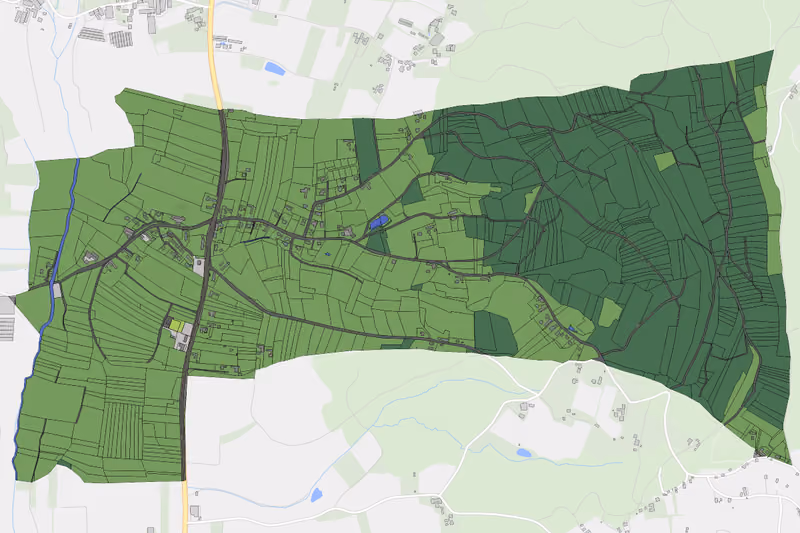Select the light green parcel in the lower dark forest
800x533 pixels.
coord(610,312)
